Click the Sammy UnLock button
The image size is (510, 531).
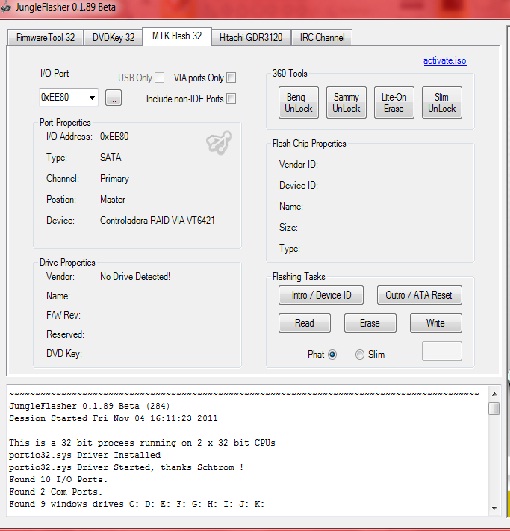346,103
